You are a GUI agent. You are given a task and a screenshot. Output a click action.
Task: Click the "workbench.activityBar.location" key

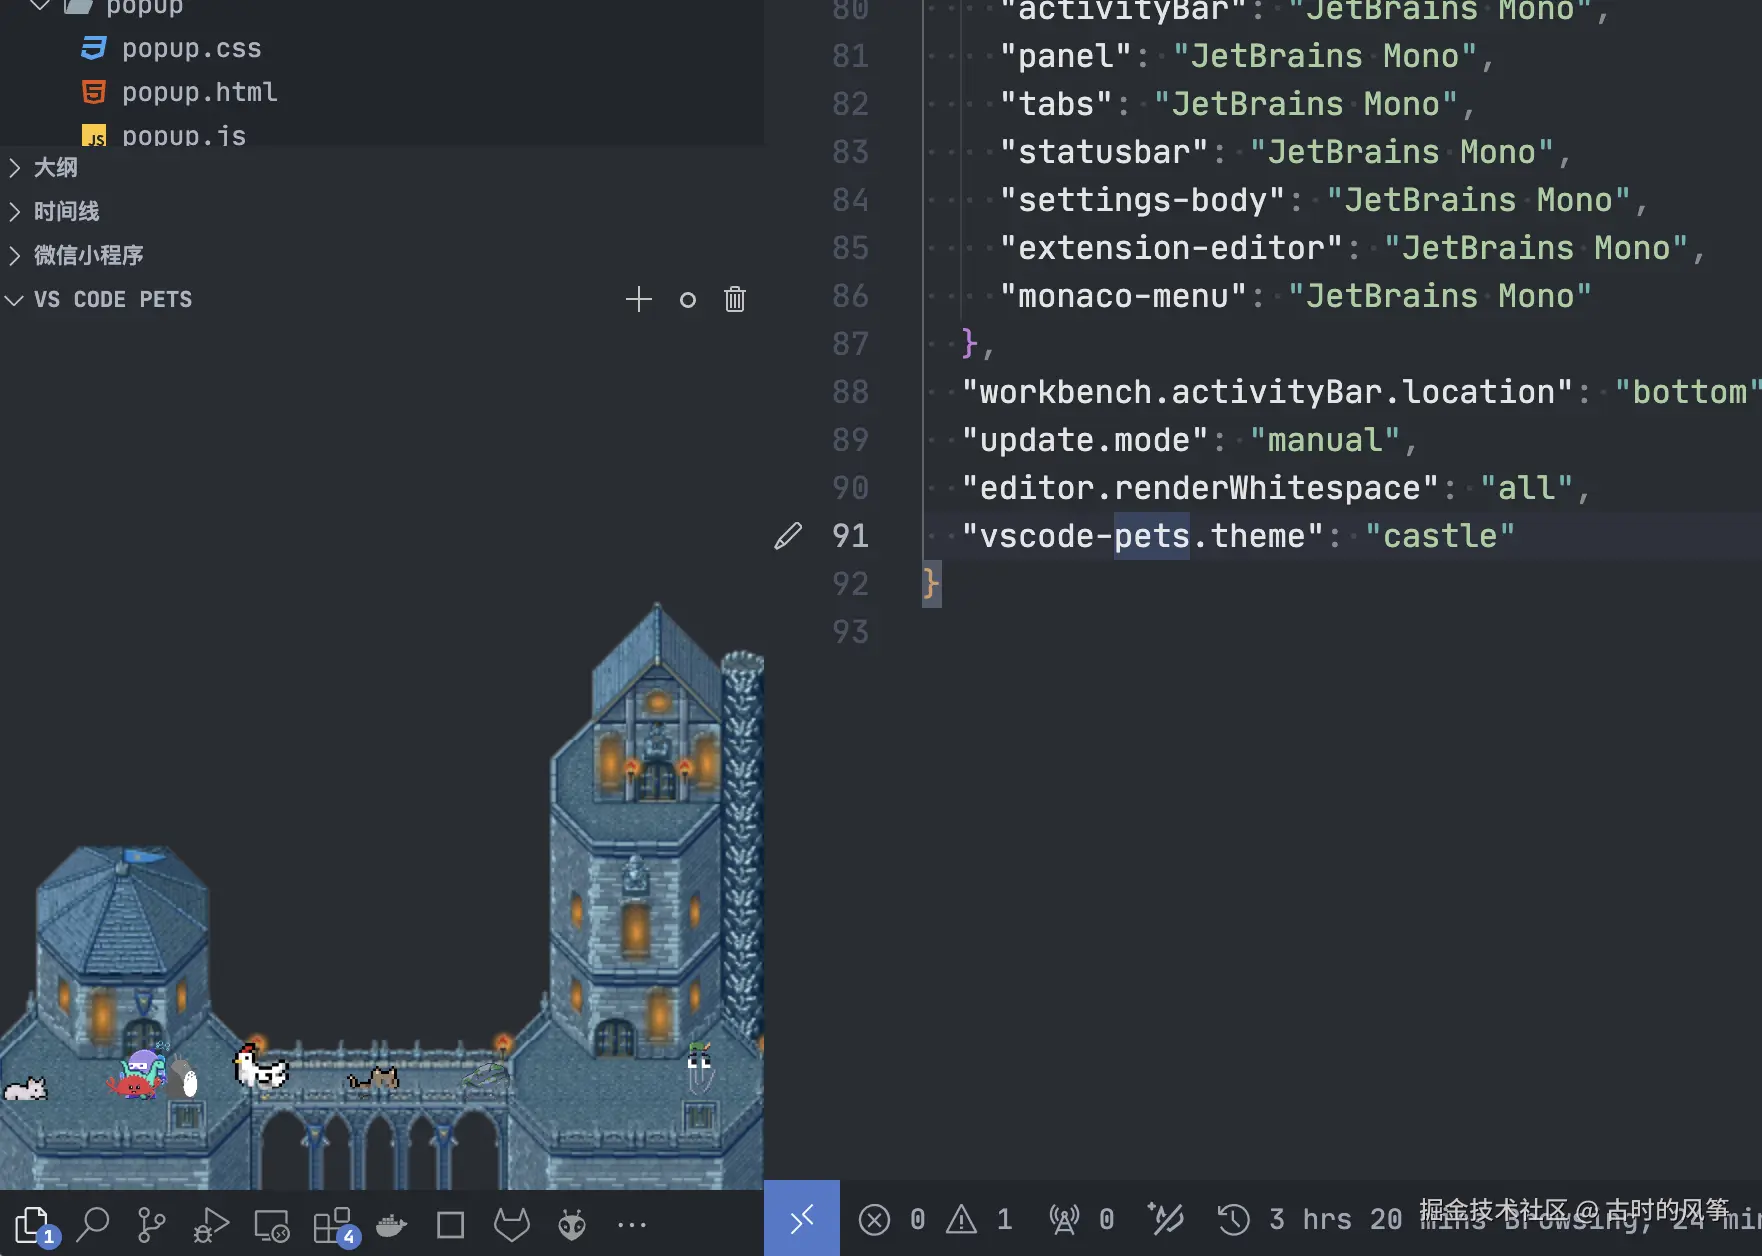pos(1266,392)
